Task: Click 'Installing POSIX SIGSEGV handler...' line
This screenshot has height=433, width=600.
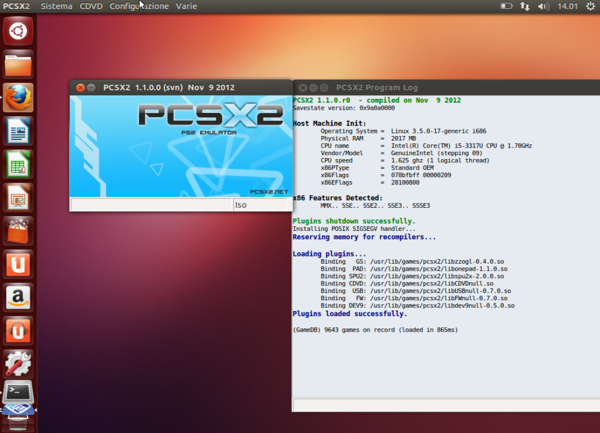Action: (x=354, y=229)
